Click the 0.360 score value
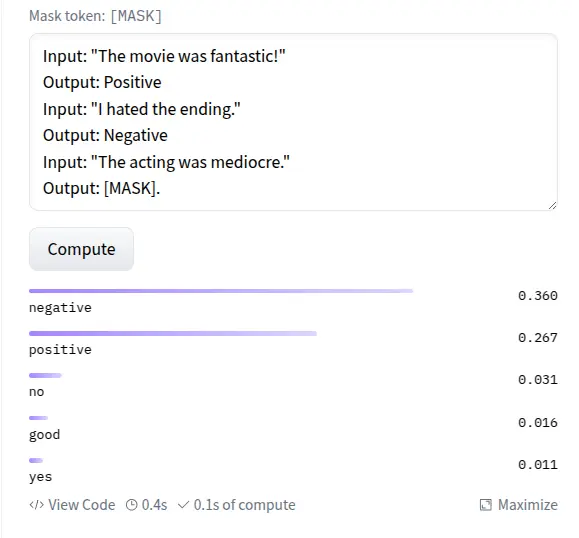 538,296
